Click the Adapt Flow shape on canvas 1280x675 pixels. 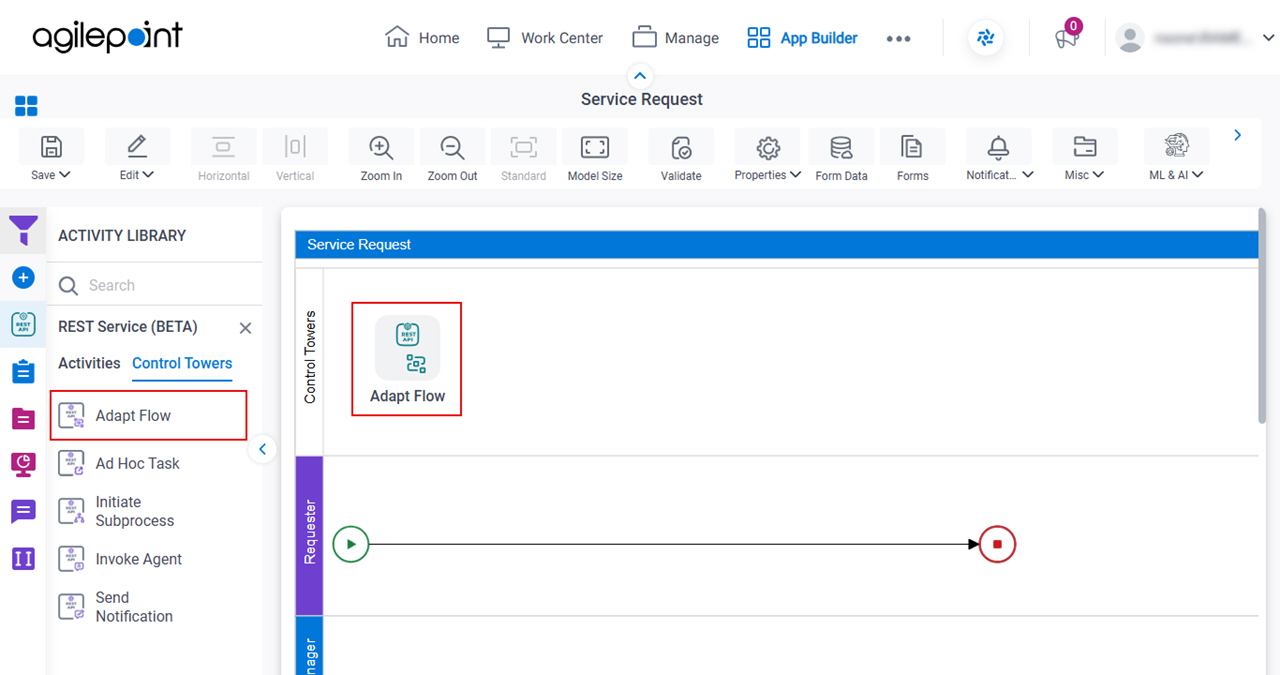coord(407,359)
